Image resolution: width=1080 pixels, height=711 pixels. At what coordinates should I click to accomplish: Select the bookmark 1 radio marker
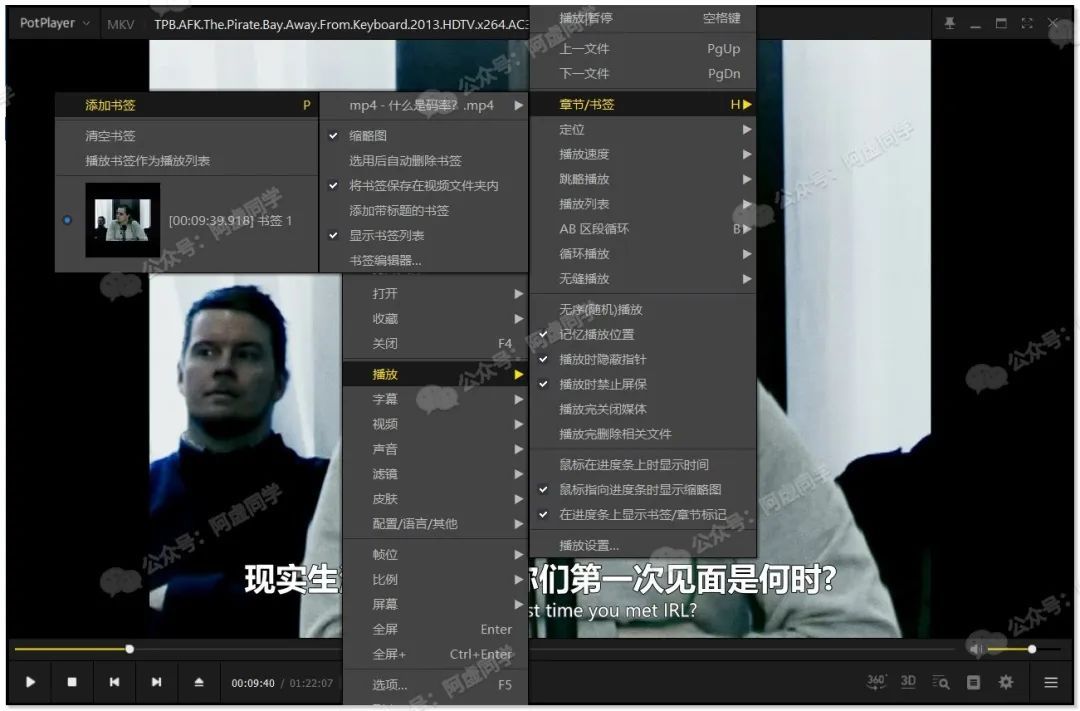[67, 220]
